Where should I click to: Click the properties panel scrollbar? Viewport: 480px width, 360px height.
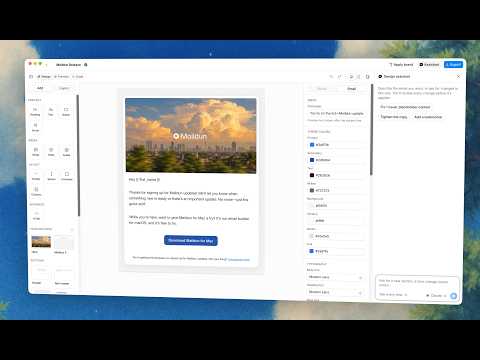pyautogui.click(x=371, y=130)
